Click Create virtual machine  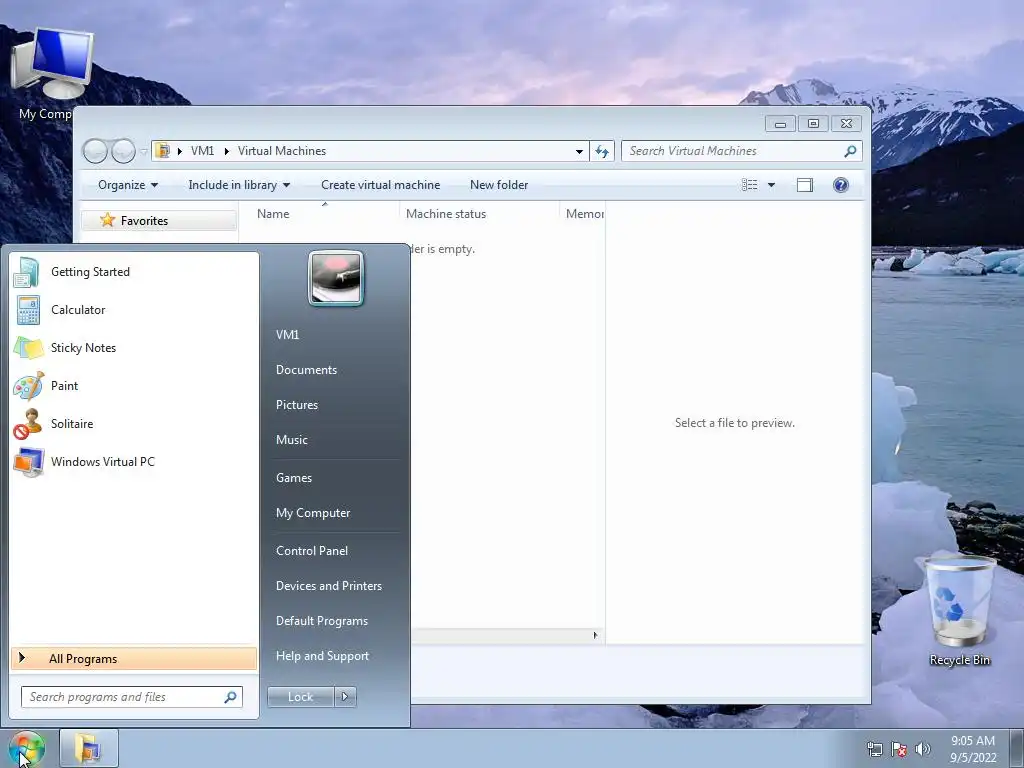point(380,185)
